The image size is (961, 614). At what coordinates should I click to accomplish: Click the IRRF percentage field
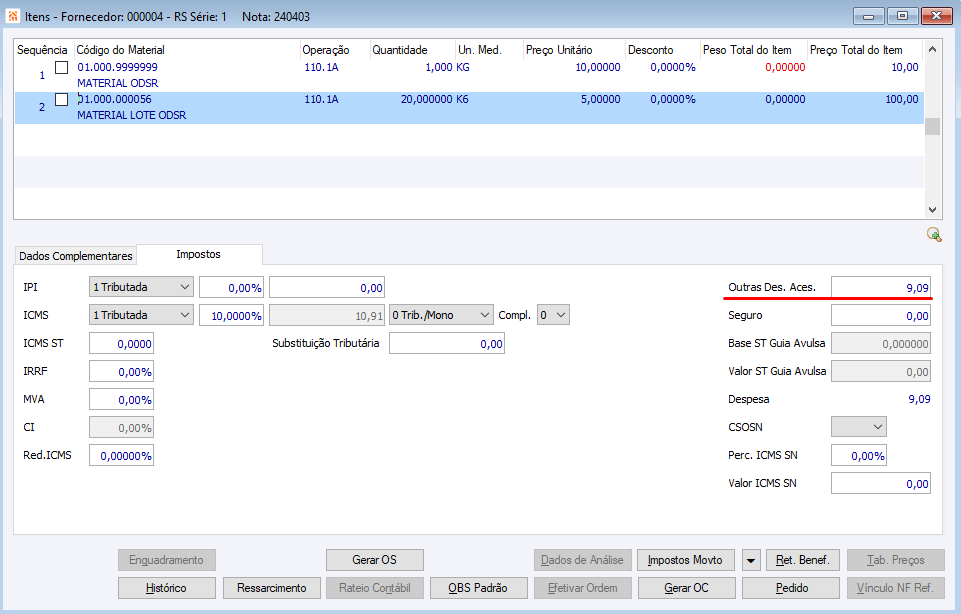coord(121,371)
